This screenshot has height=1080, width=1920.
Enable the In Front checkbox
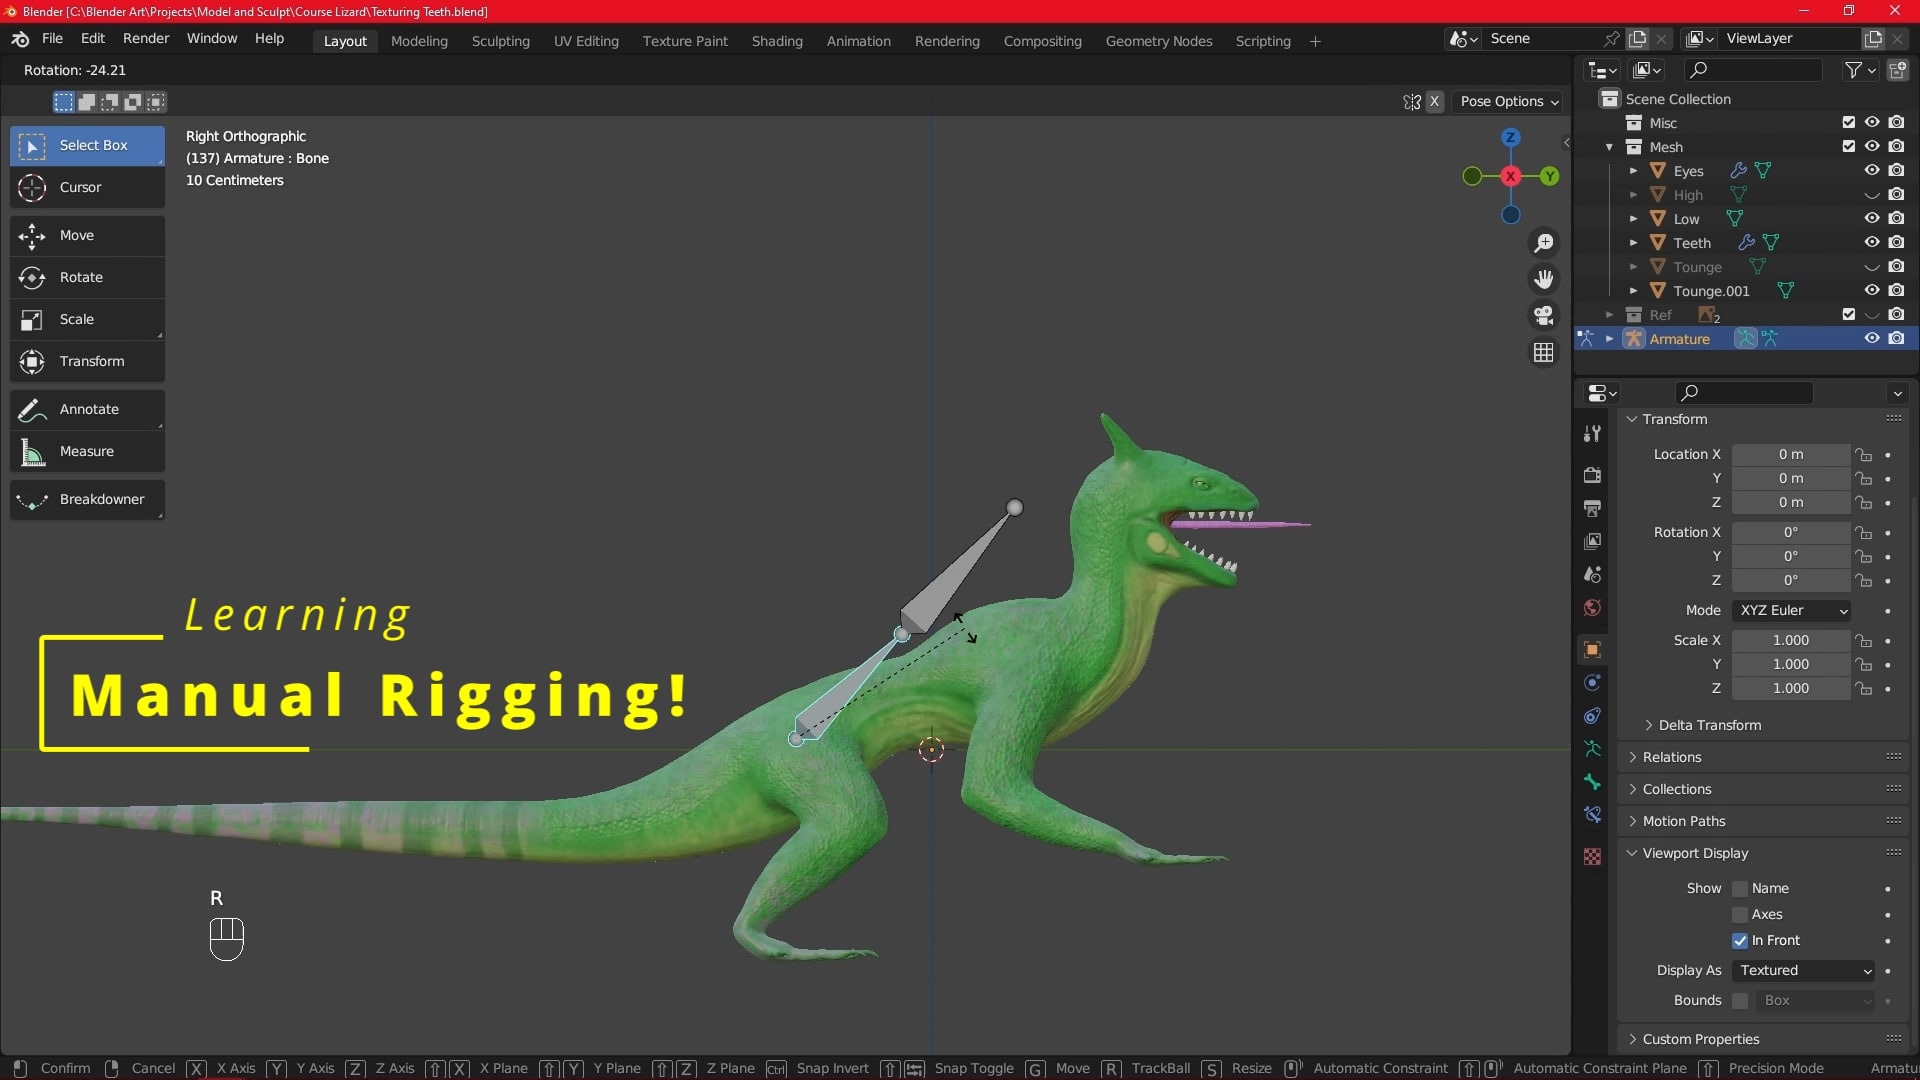[x=1741, y=940]
